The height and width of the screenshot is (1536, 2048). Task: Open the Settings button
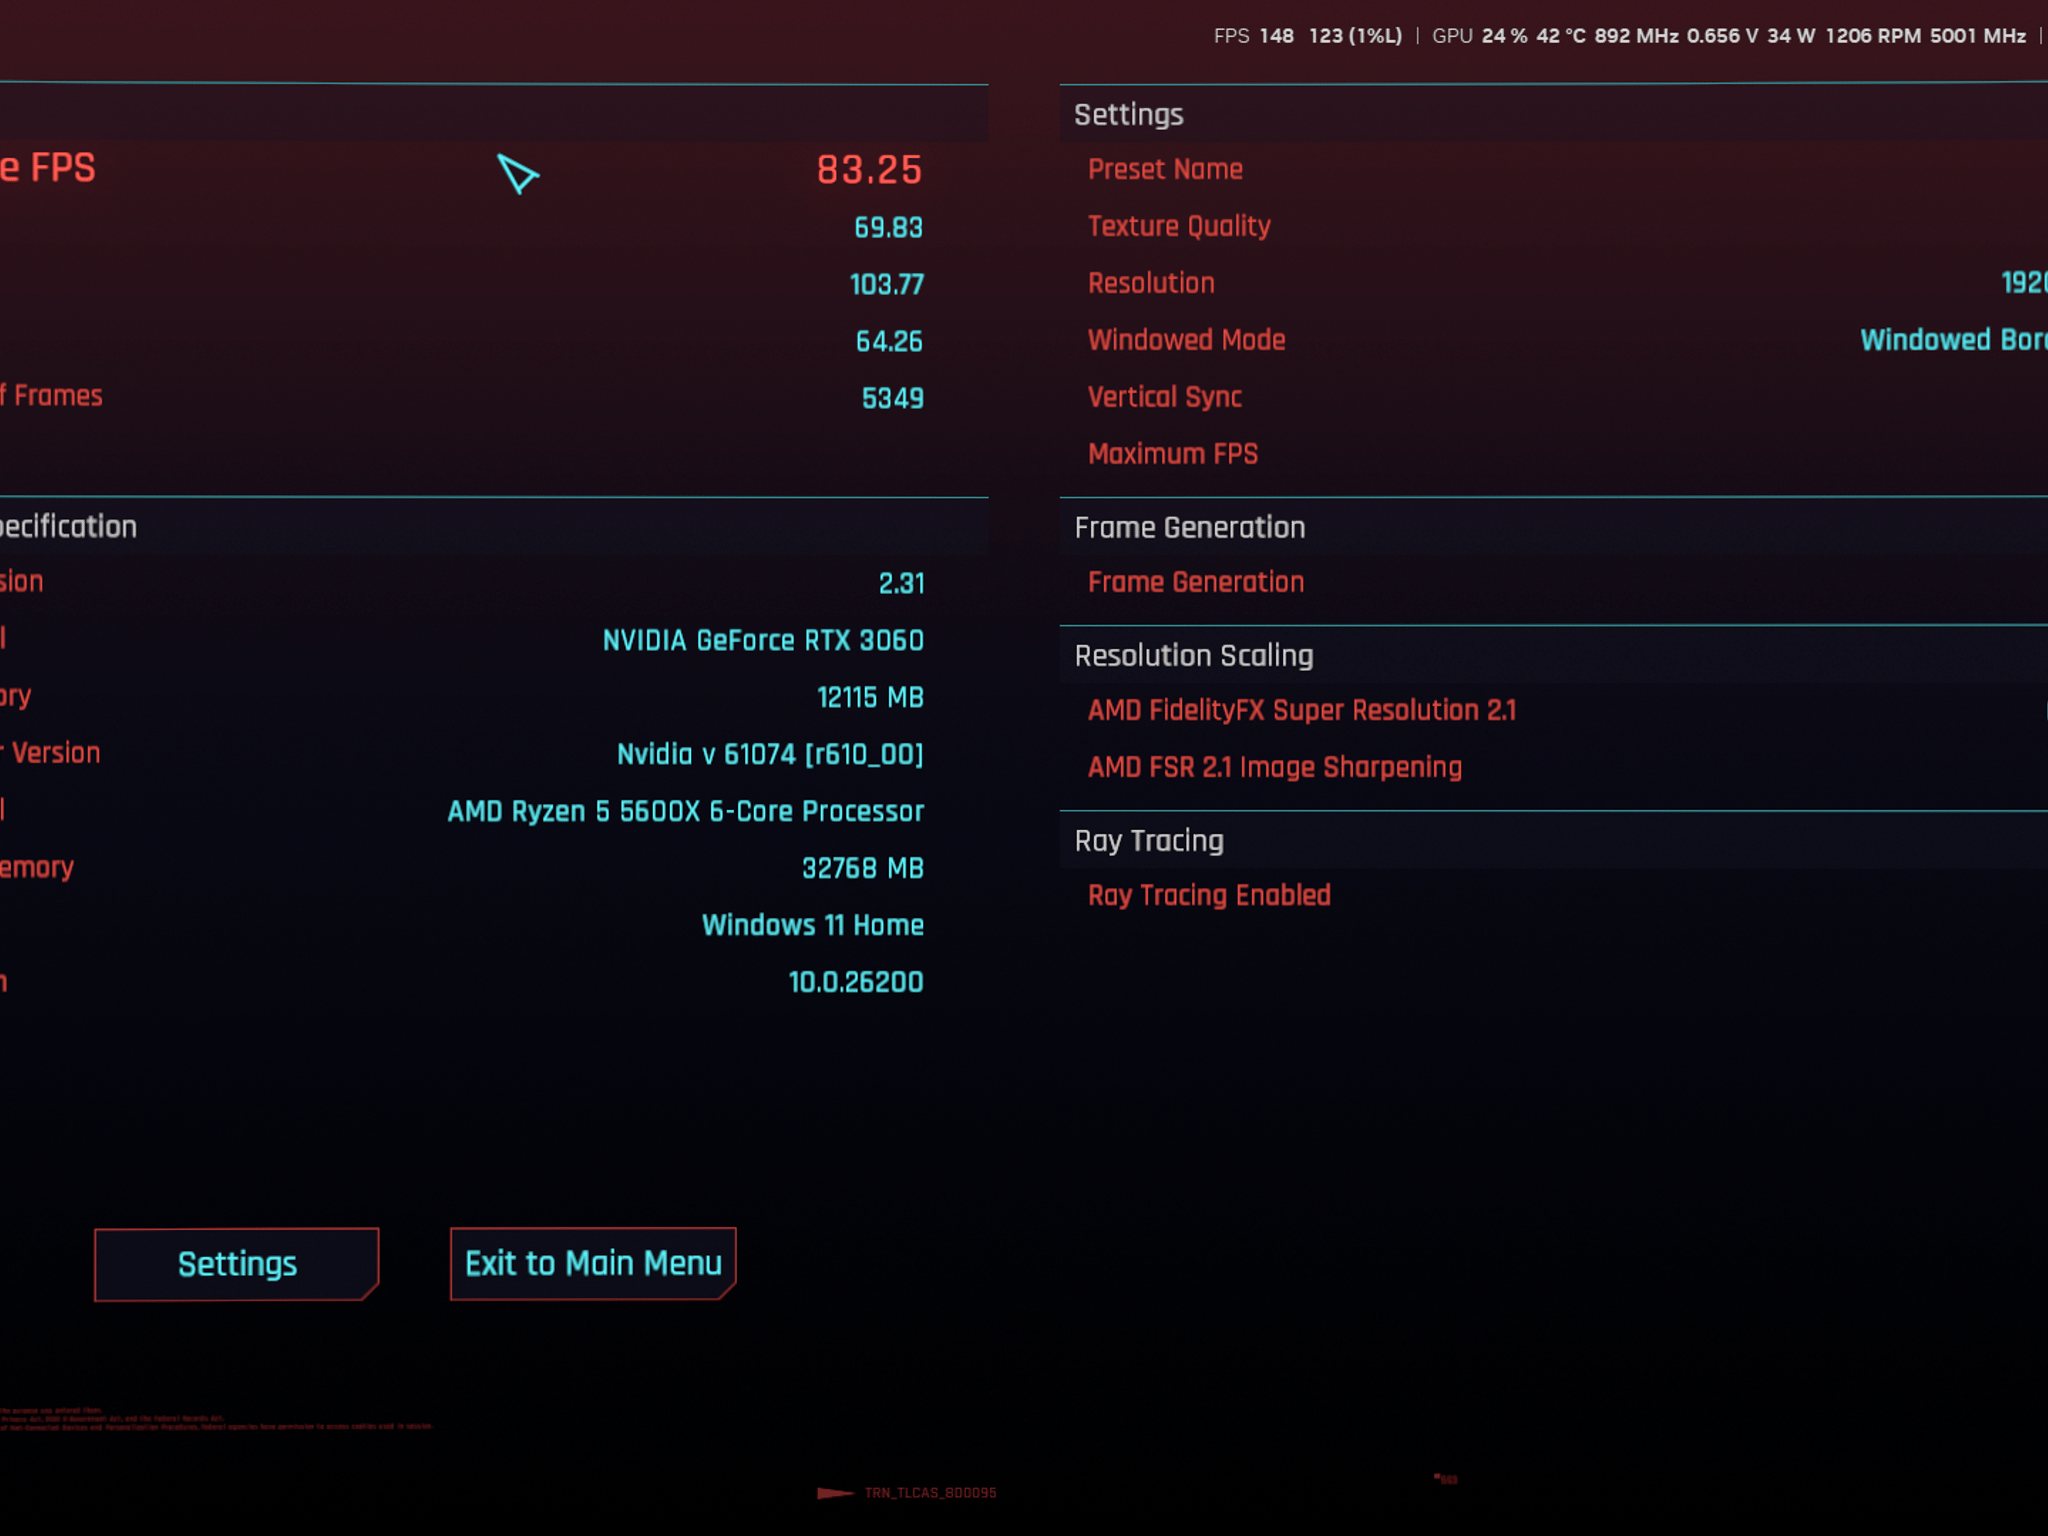[x=237, y=1264]
